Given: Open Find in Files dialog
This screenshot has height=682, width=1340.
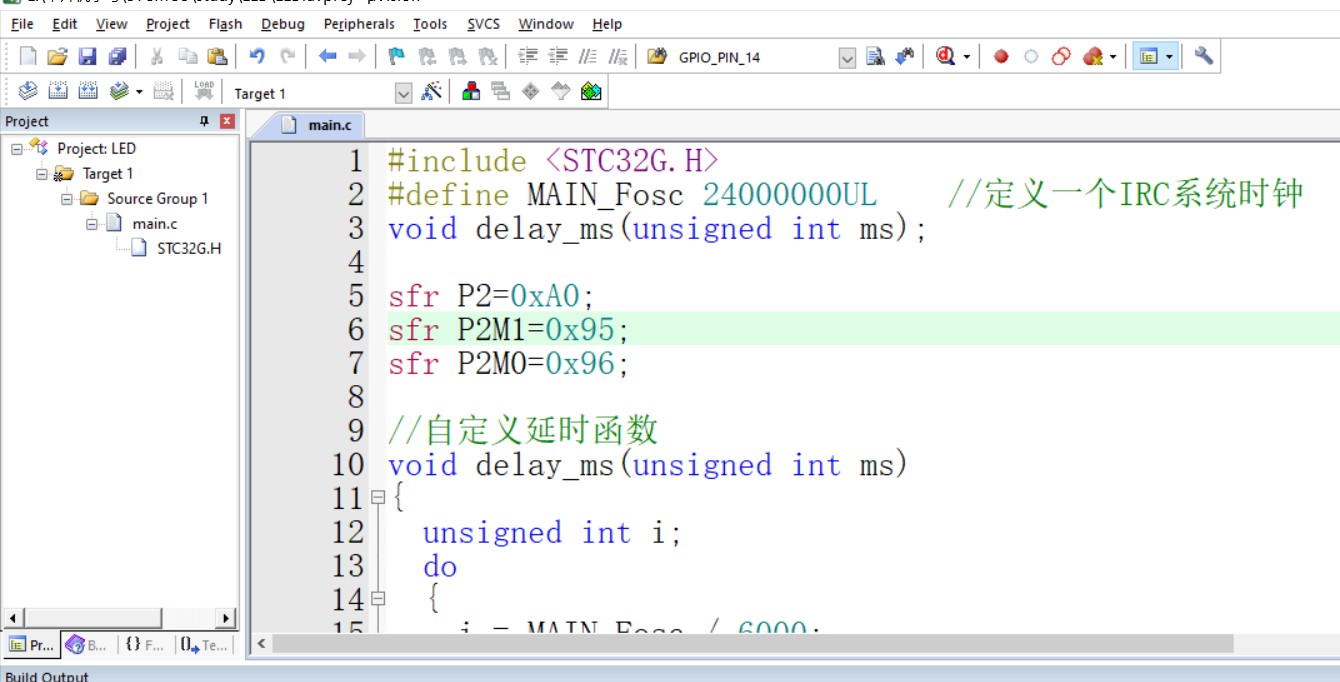Looking at the screenshot, I should click(657, 57).
